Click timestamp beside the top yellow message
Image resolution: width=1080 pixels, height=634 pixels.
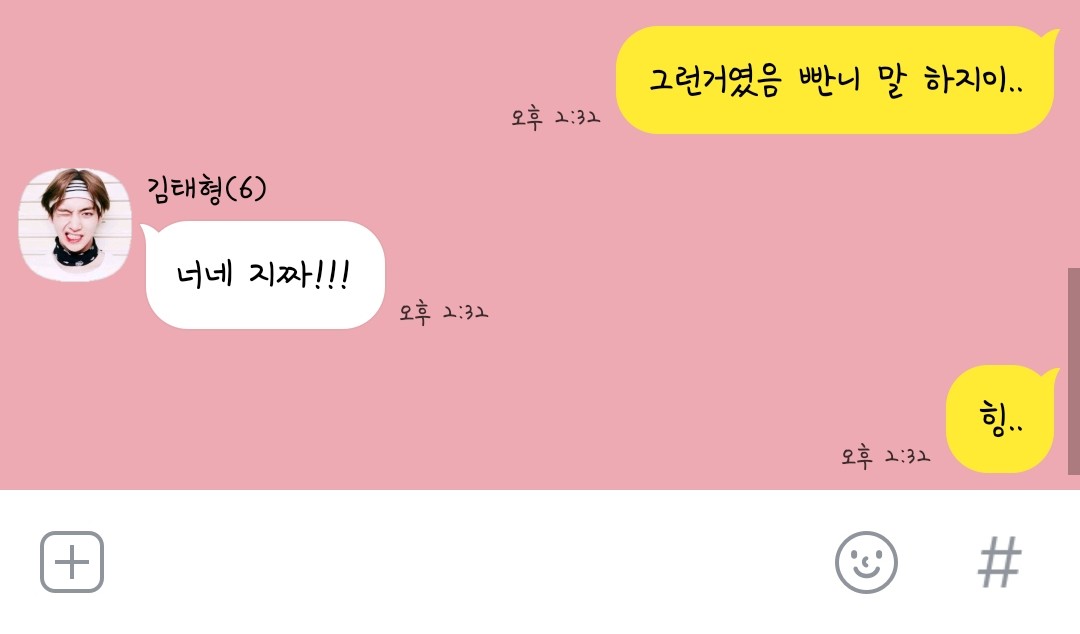(x=556, y=117)
